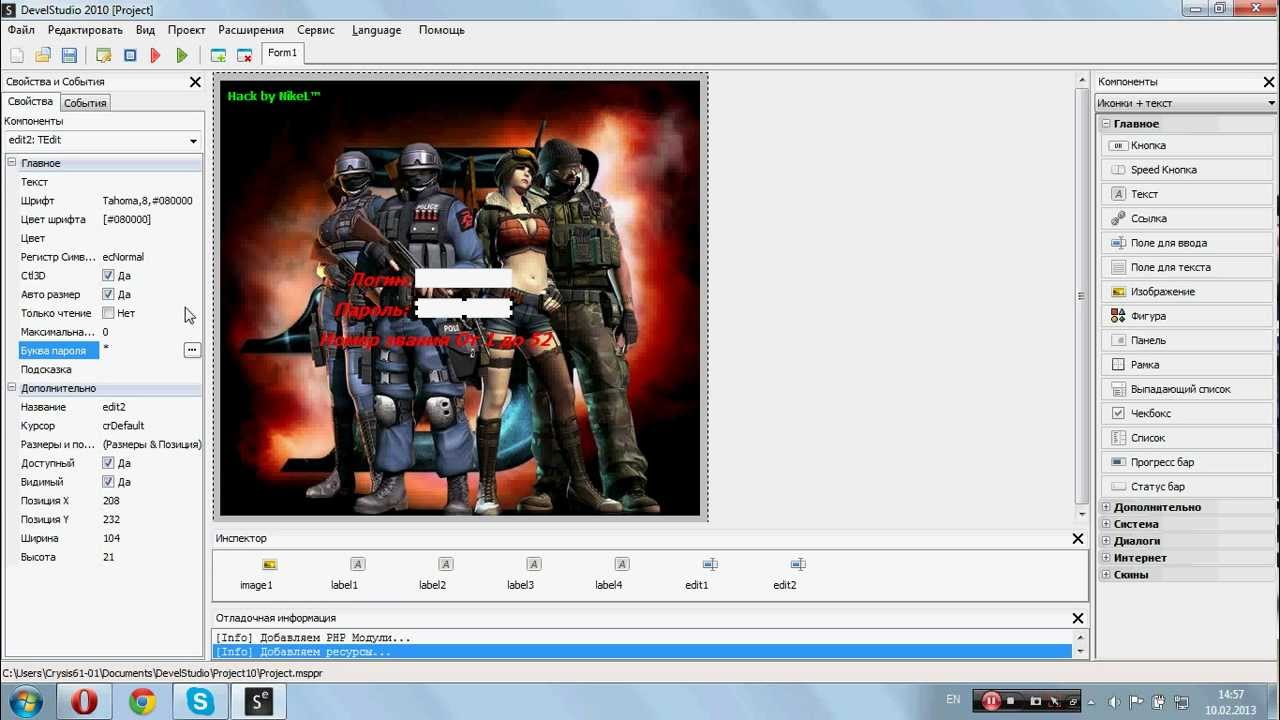Toggle the Доступный checkbox
Screen dimensions: 1280x720
[108, 464]
